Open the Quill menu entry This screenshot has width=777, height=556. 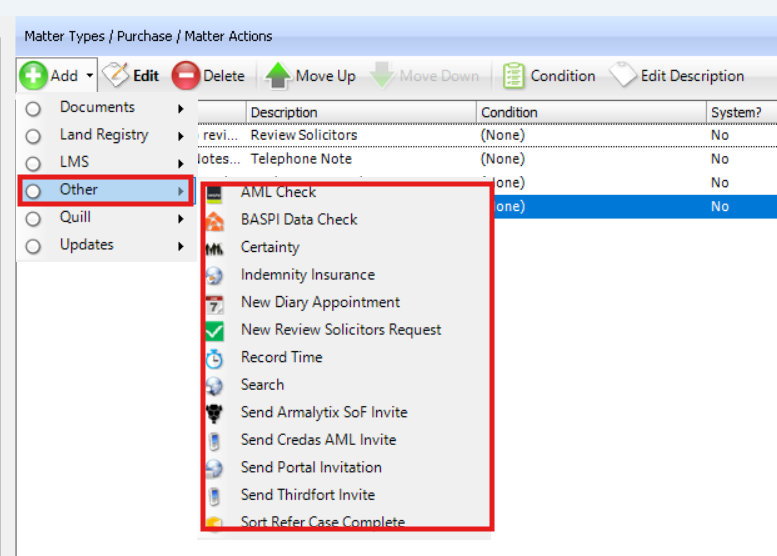tap(106, 218)
